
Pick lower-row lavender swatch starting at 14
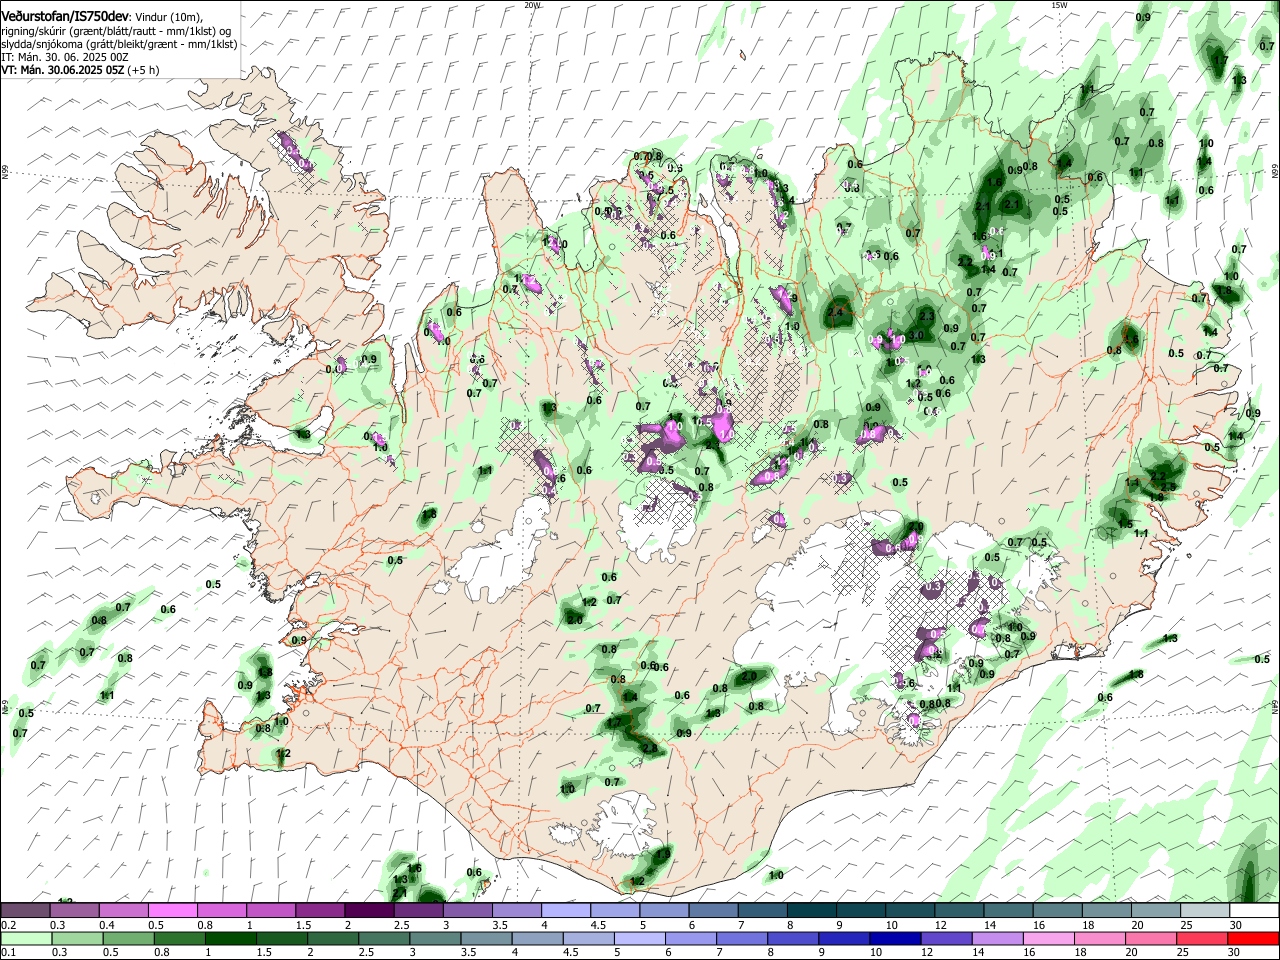tap(997, 938)
